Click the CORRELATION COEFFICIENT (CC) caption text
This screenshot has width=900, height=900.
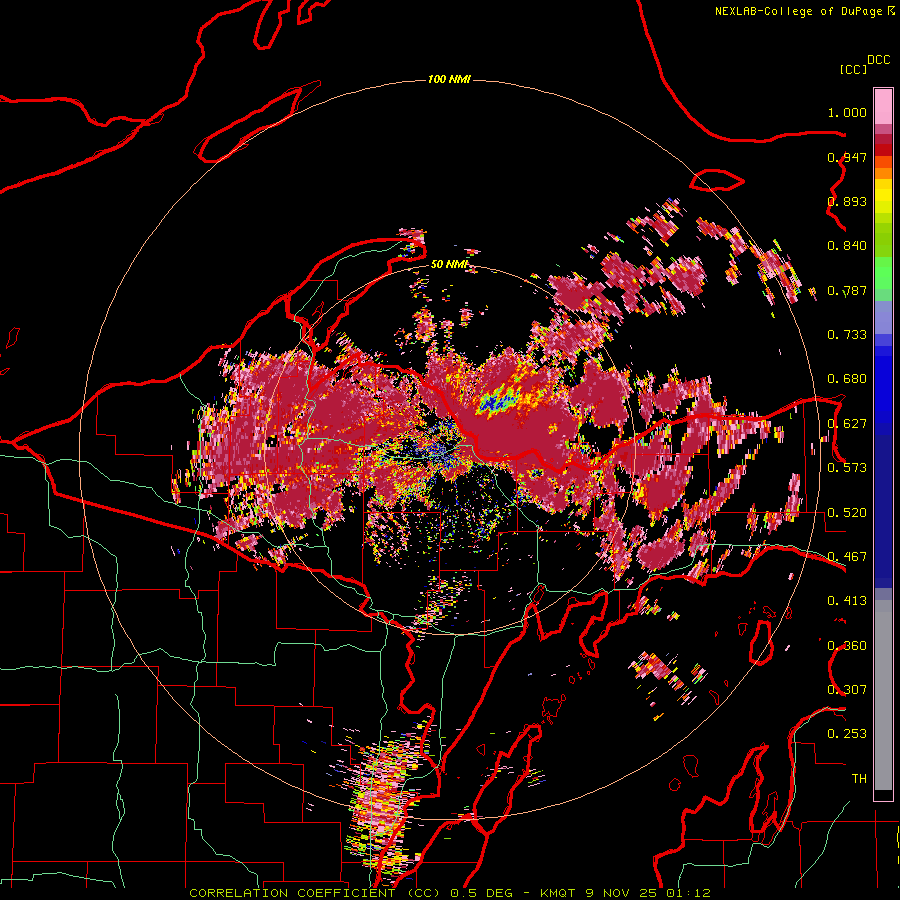(x=315, y=893)
